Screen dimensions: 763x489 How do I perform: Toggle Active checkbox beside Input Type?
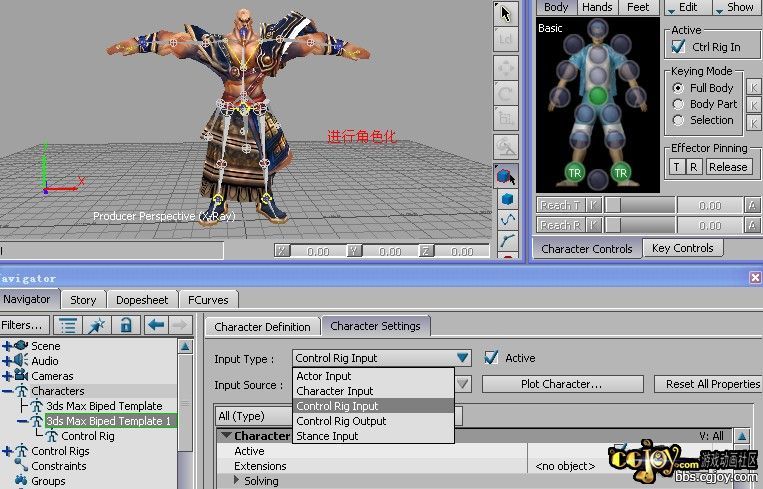(x=491, y=358)
